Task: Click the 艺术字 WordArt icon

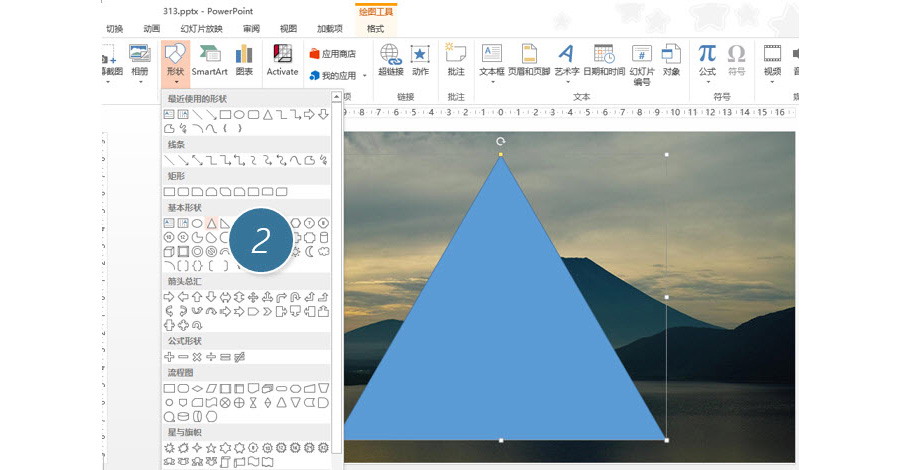Action: point(566,60)
